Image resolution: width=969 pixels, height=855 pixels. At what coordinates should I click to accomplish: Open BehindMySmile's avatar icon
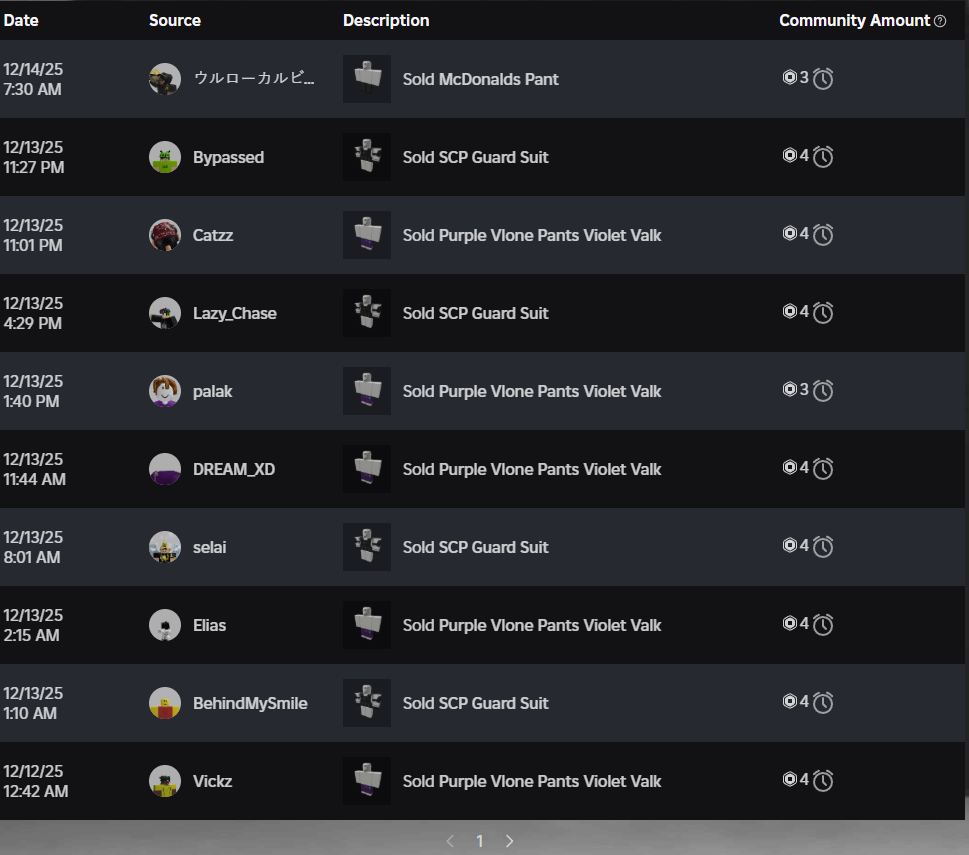[x=165, y=703]
